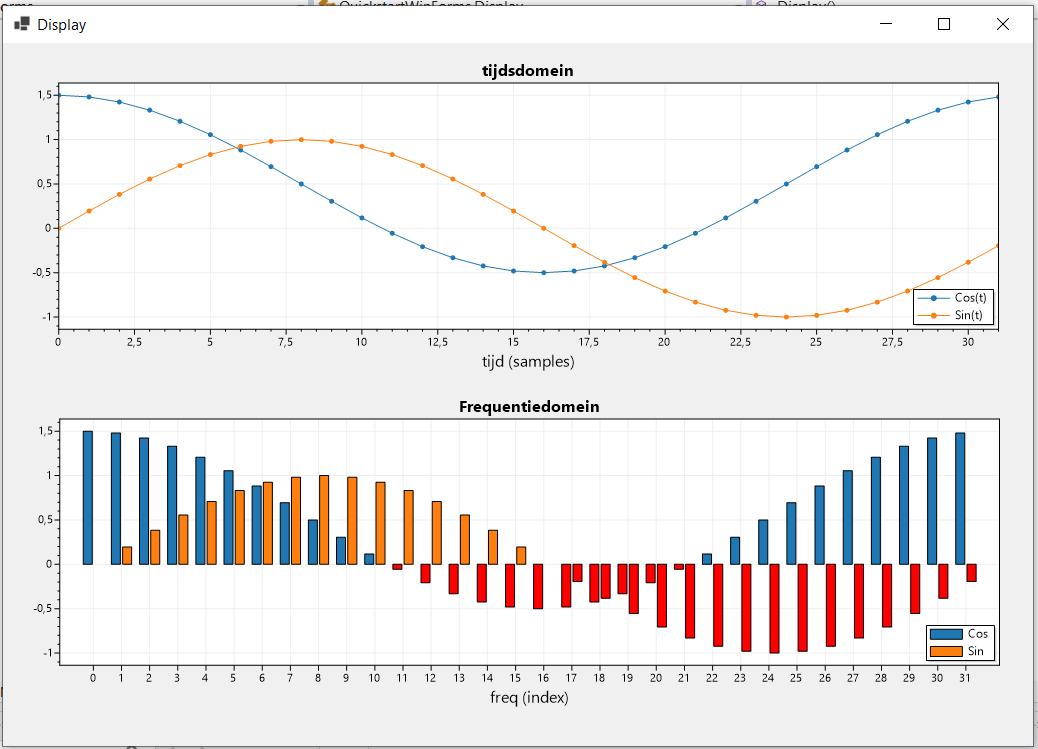Open the tijdsdomein plot title
The height and width of the screenshot is (749, 1038).
527,70
